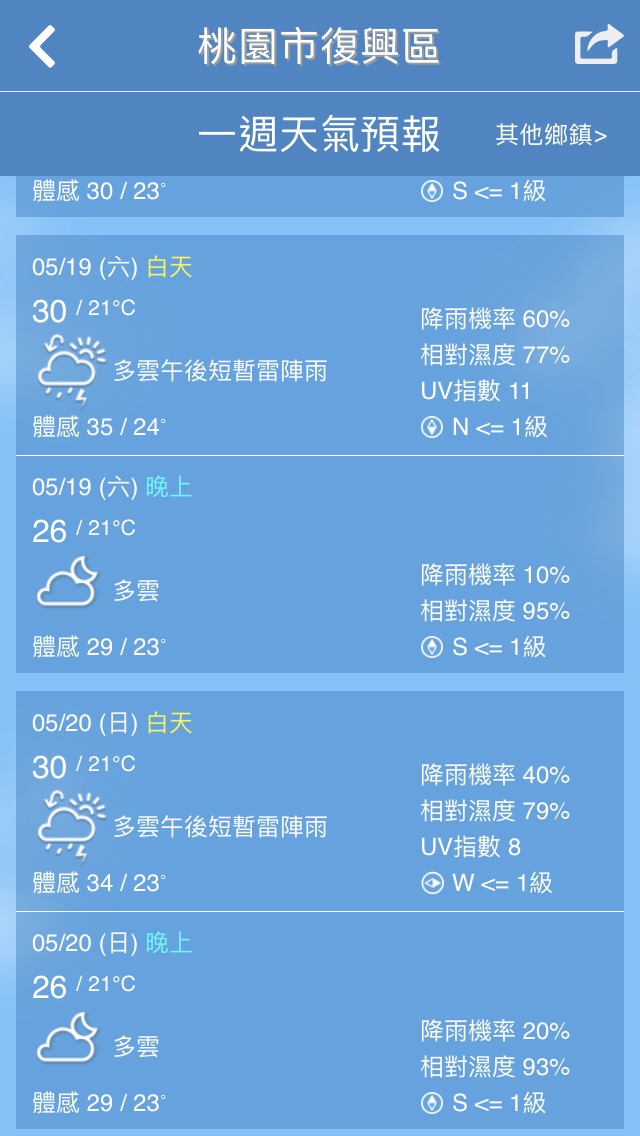This screenshot has width=640, height=1136.
Task: Select the 05/19 (六) 晚上 forecast header
Action: (x=112, y=487)
